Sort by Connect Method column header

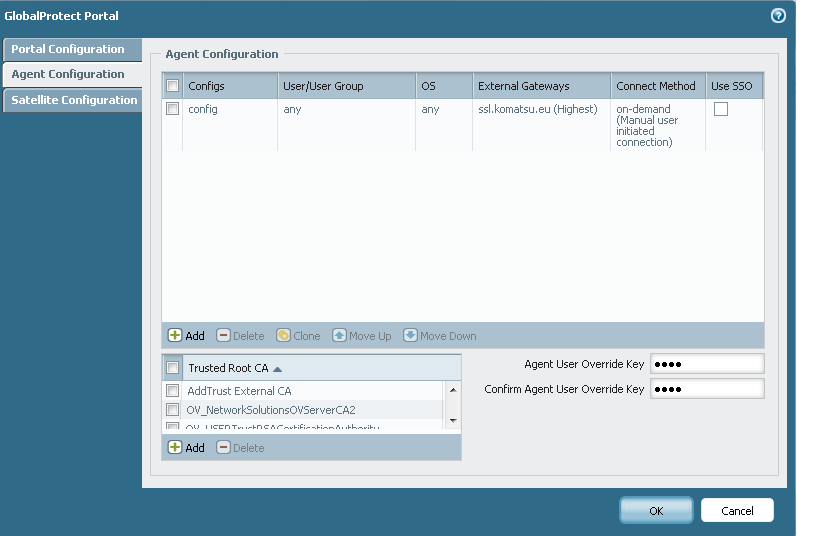point(658,86)
